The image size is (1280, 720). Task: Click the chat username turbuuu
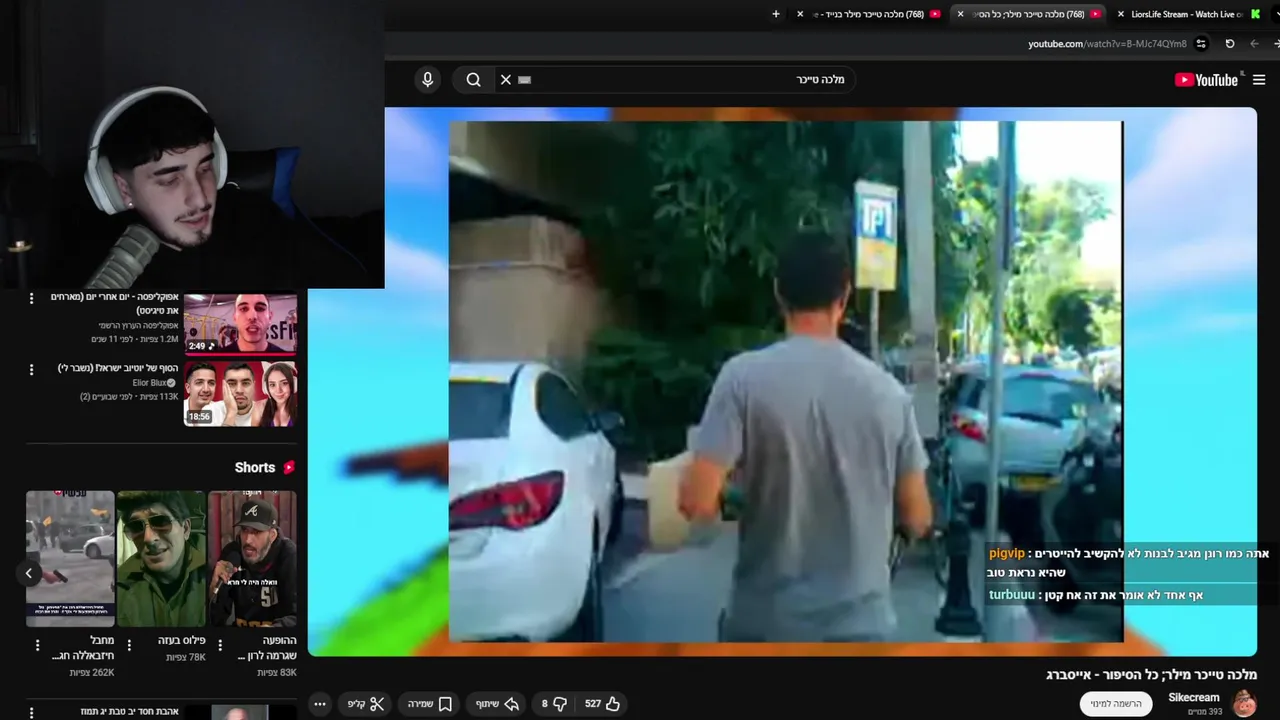coord(1012,595)
